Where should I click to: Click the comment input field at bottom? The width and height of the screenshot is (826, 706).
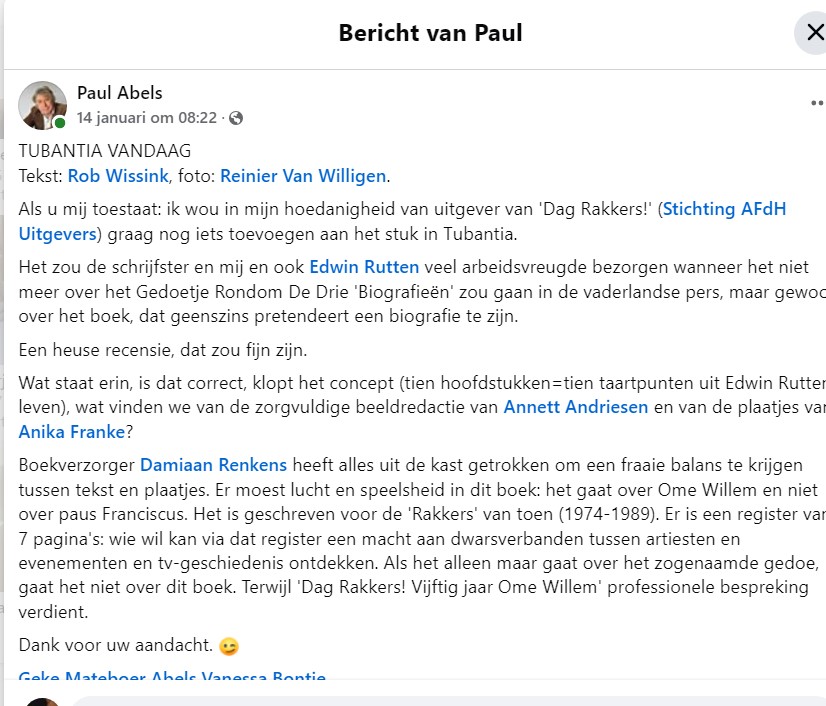(x=440, y=700)
